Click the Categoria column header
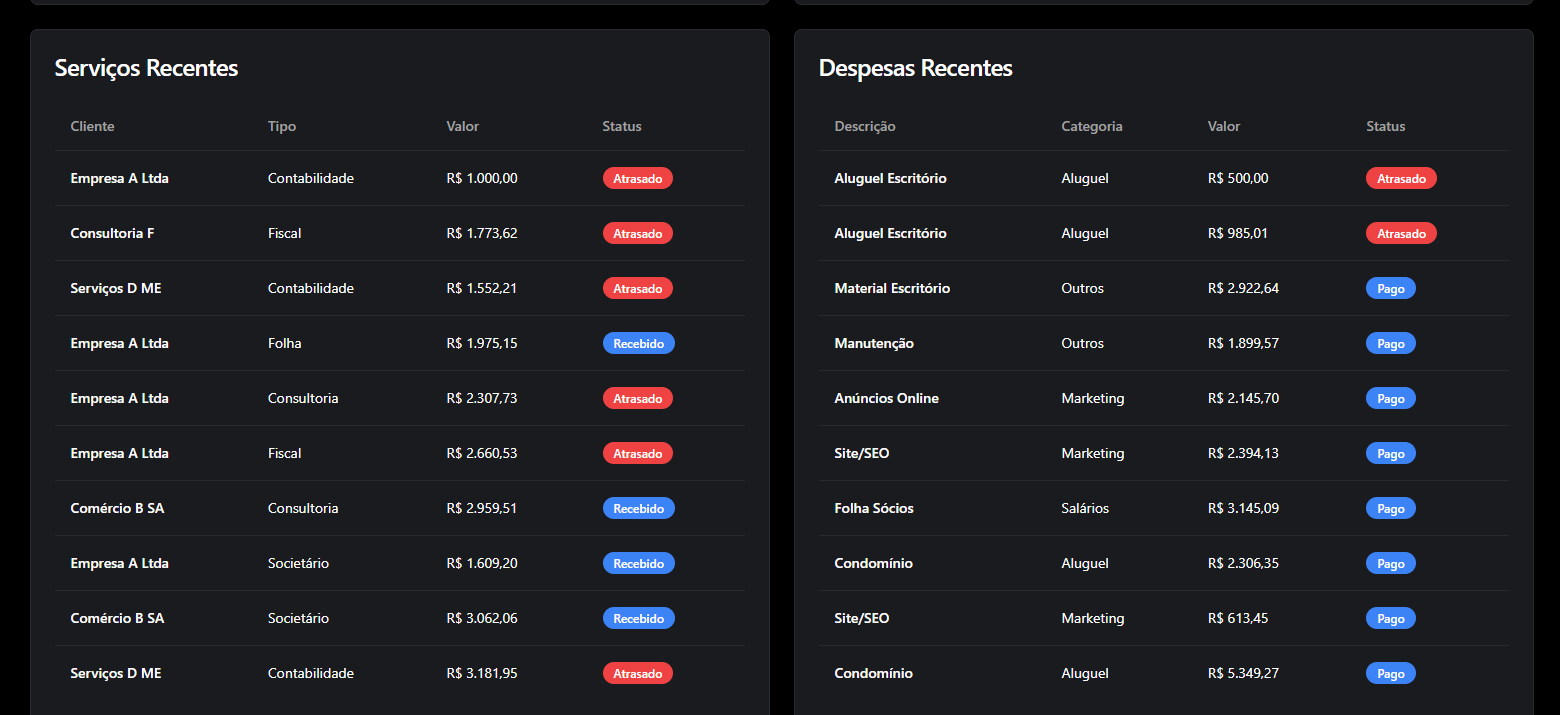This screenshot has height=715, width=1560. click(x=1092, y=126)
